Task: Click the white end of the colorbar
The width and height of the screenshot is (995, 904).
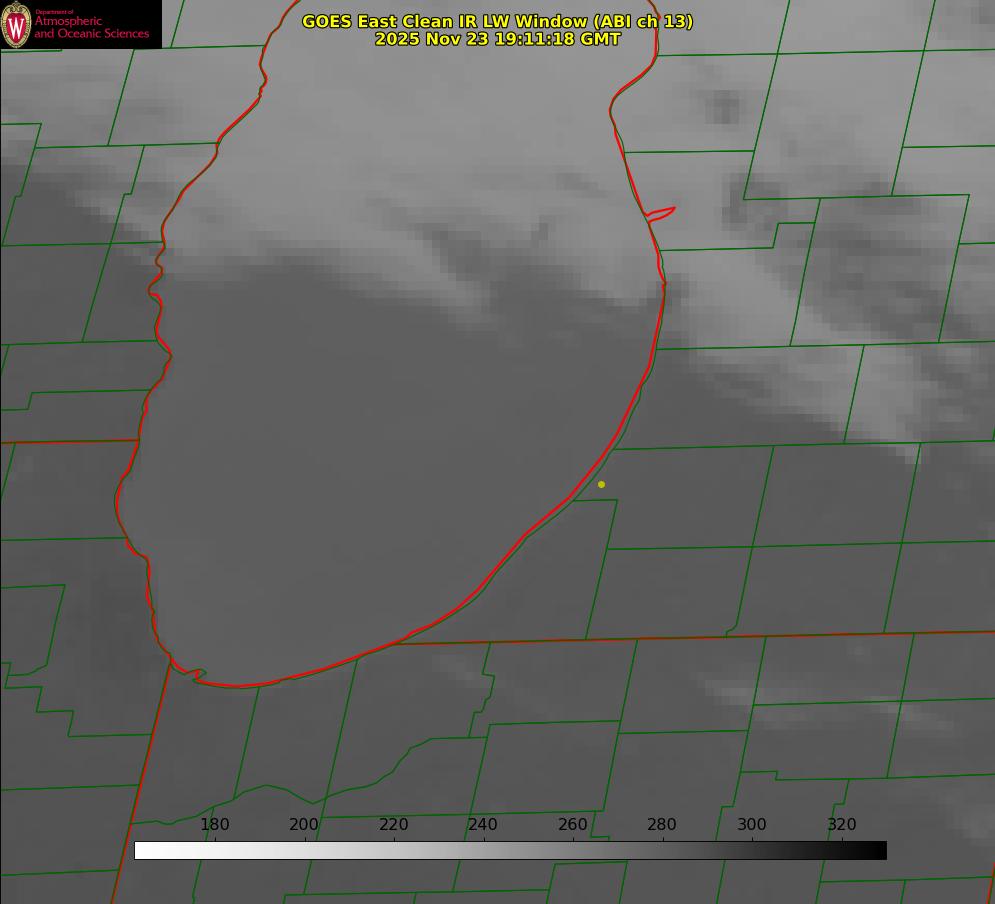Action: click(x=142, y=850)
